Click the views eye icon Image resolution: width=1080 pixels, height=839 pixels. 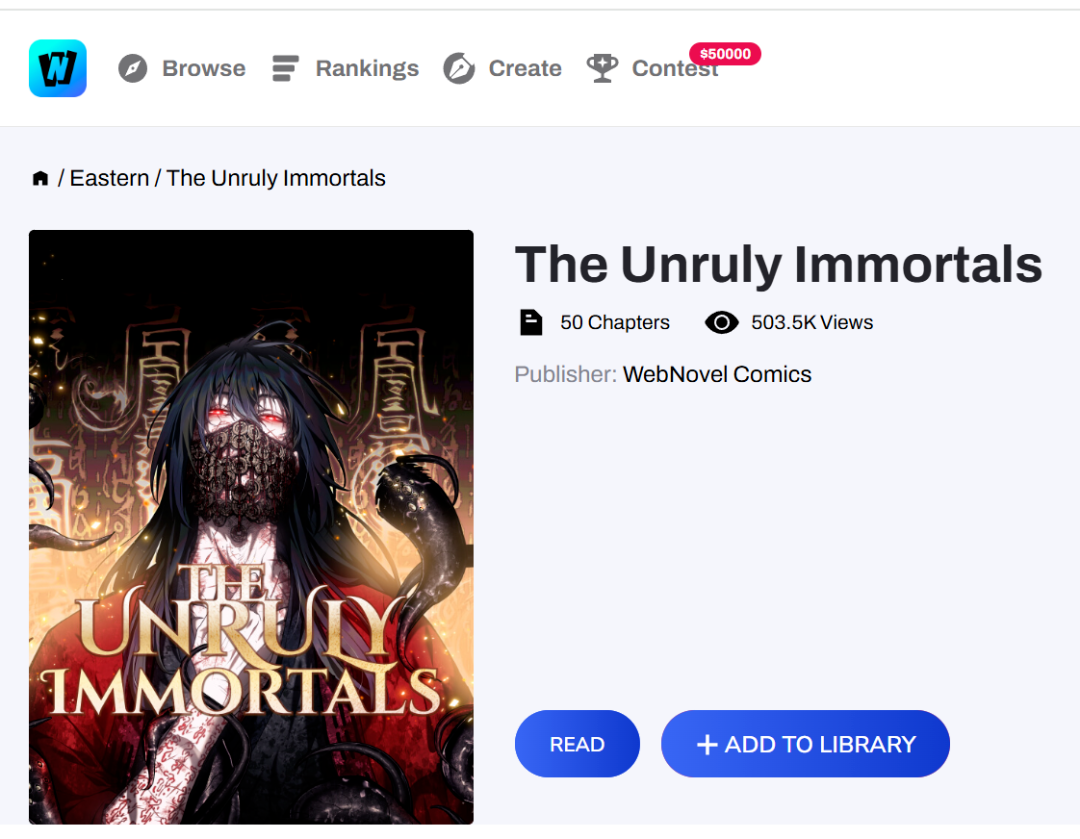(x=721, y=322)
